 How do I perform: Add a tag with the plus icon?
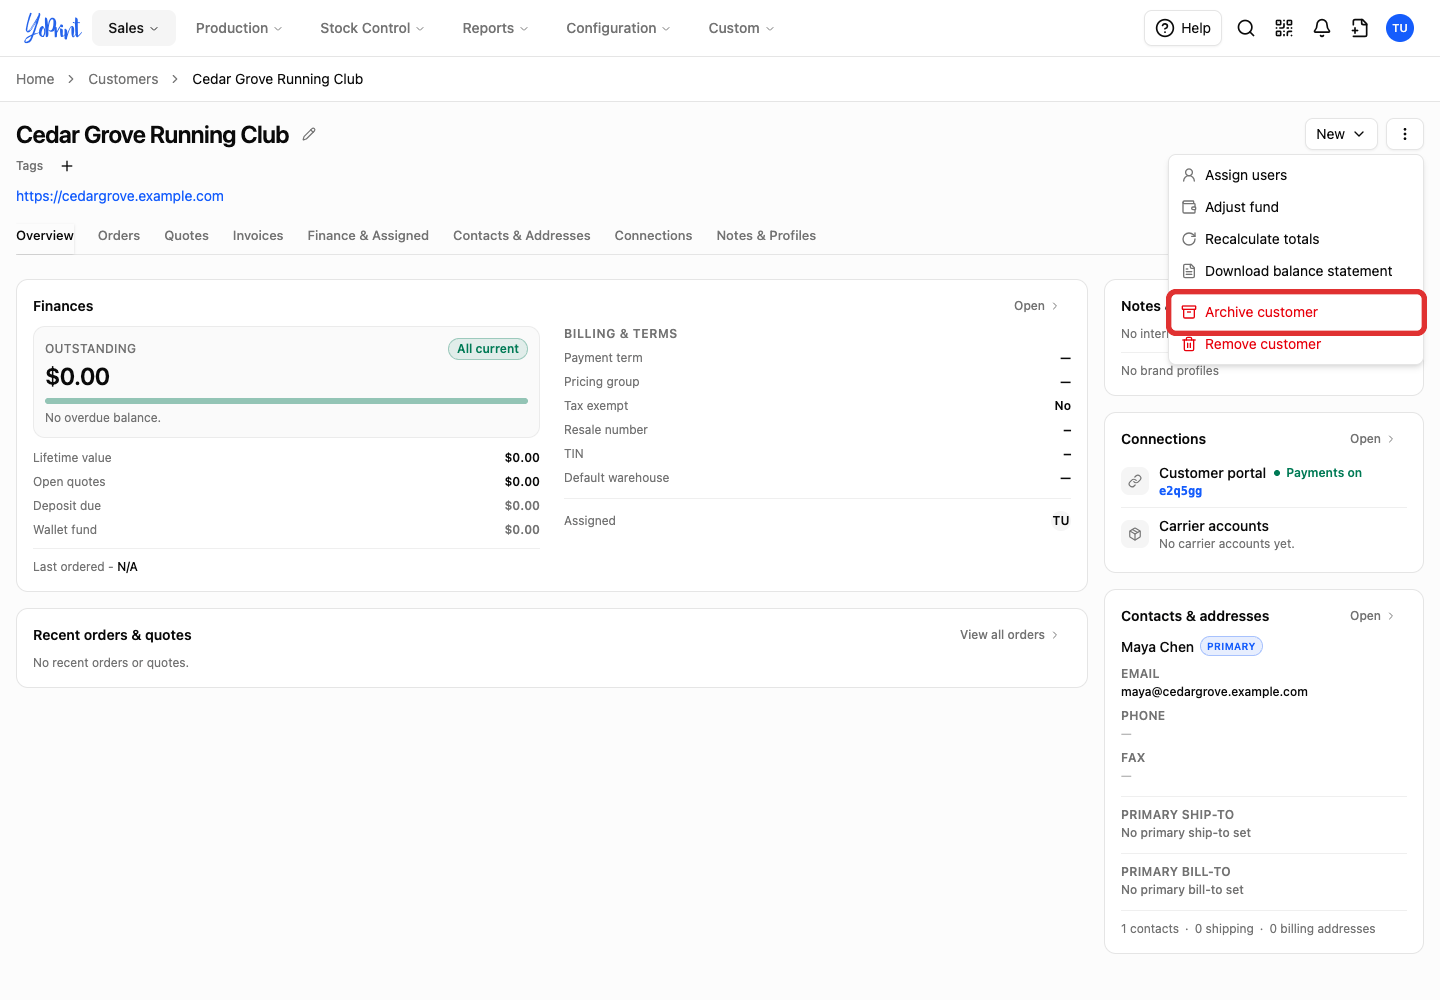click(x=67, y=166)
